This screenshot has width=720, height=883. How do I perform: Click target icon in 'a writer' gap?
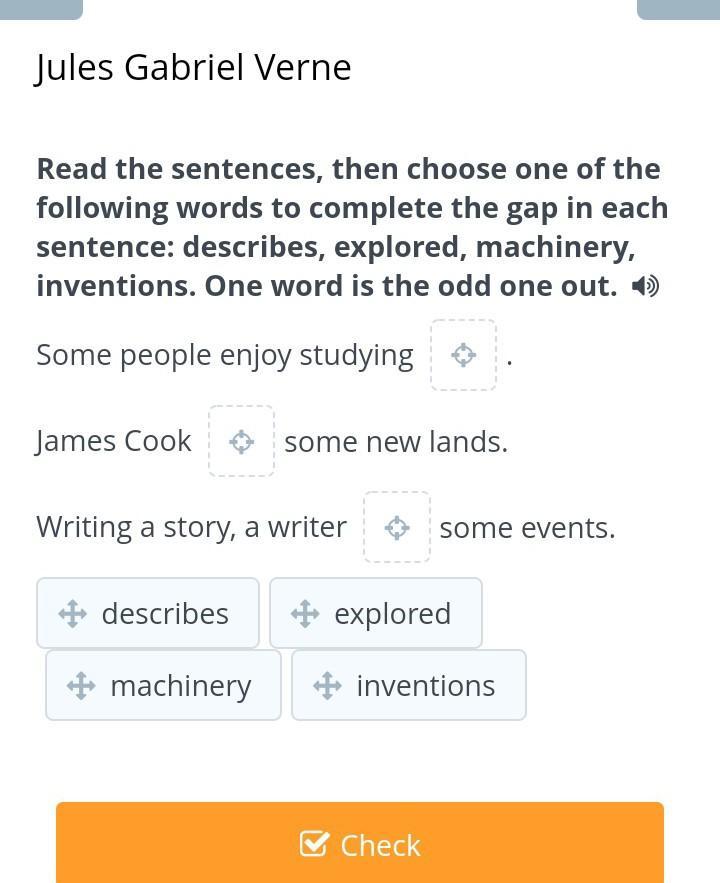[x=397, y=527]
